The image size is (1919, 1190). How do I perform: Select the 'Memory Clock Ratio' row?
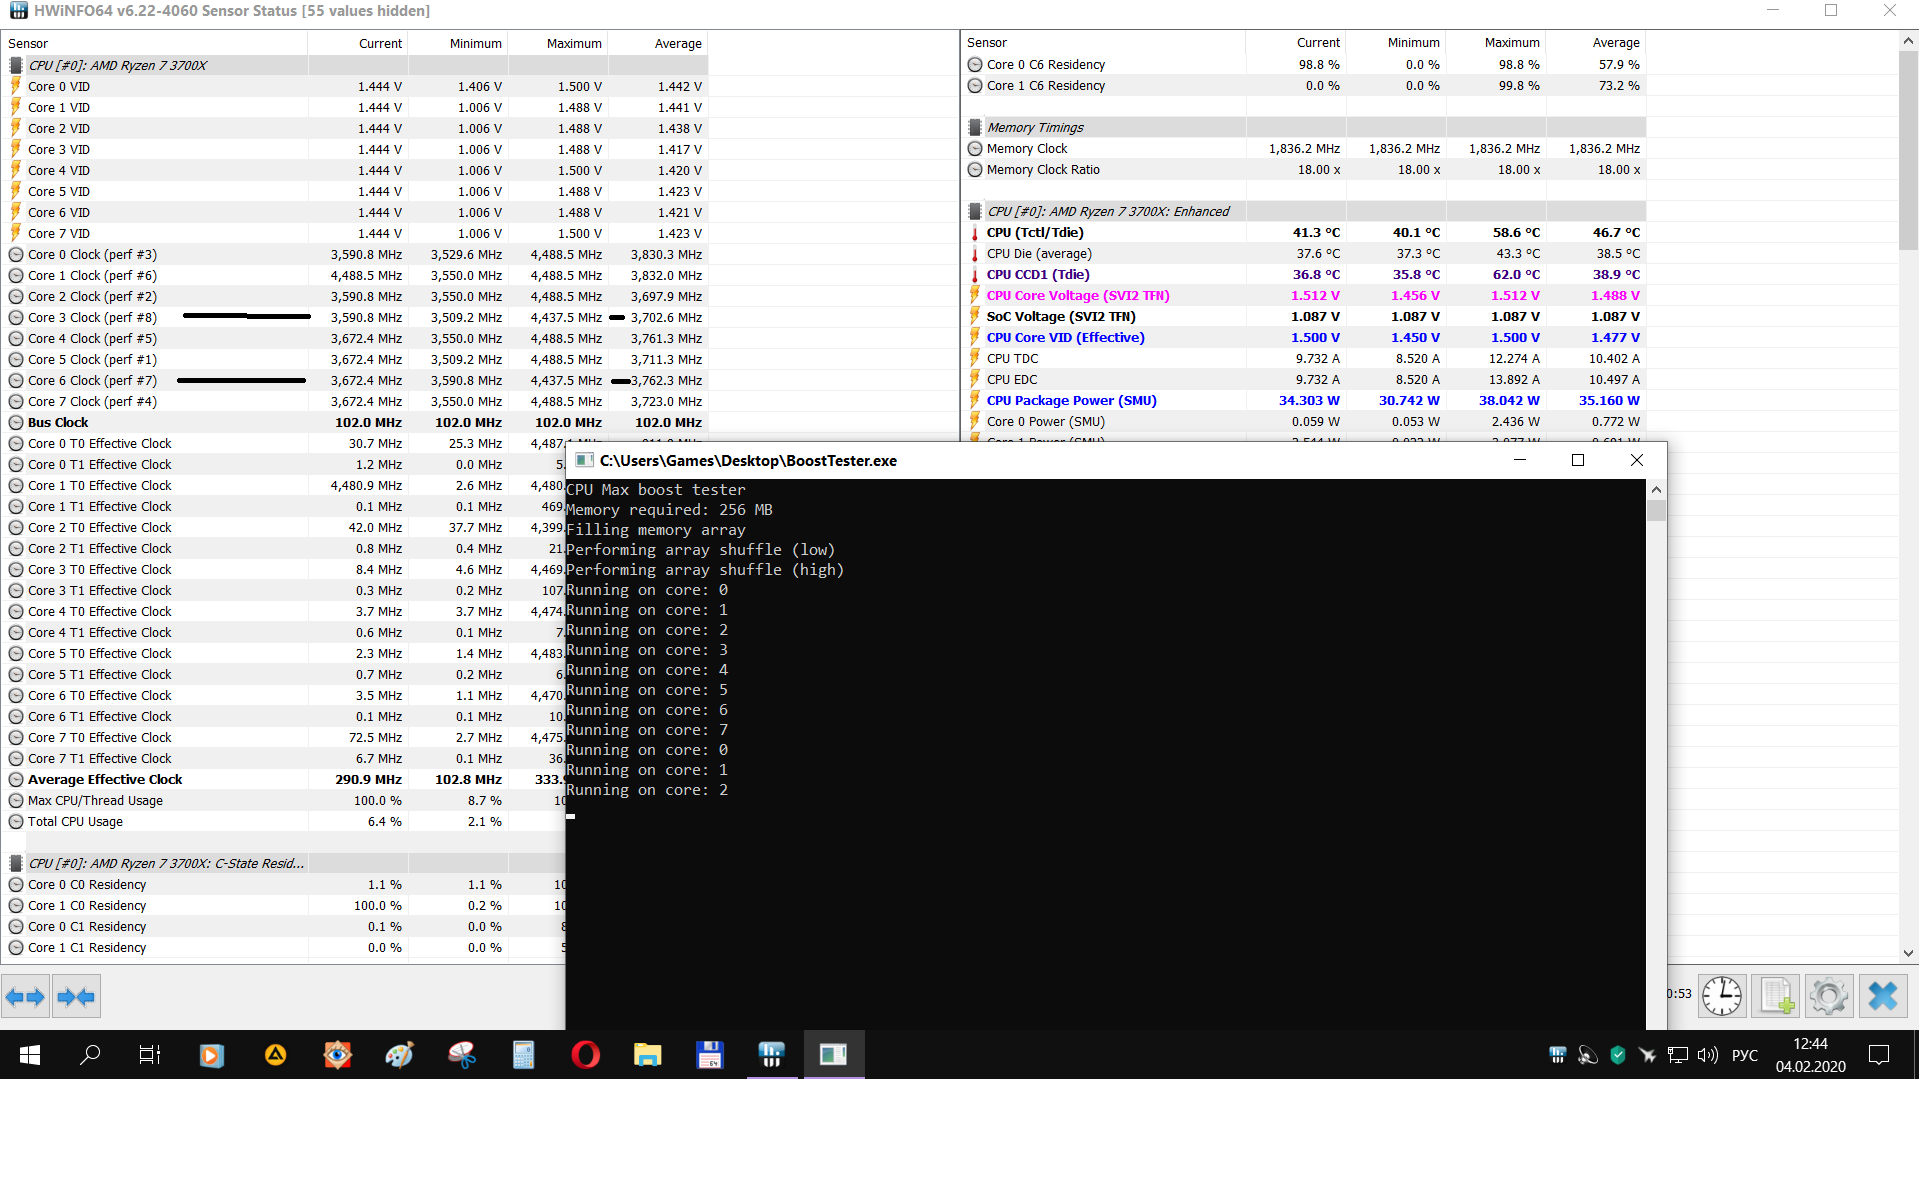click(1303, 170)
